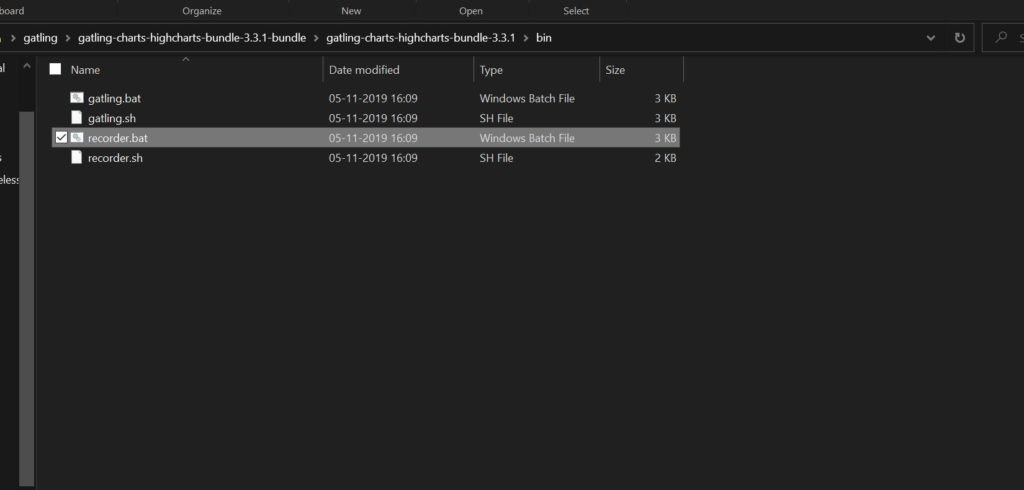Refresh the bin folder view
This screenshot has width=1024, height=490.
(x=959, y=38)
